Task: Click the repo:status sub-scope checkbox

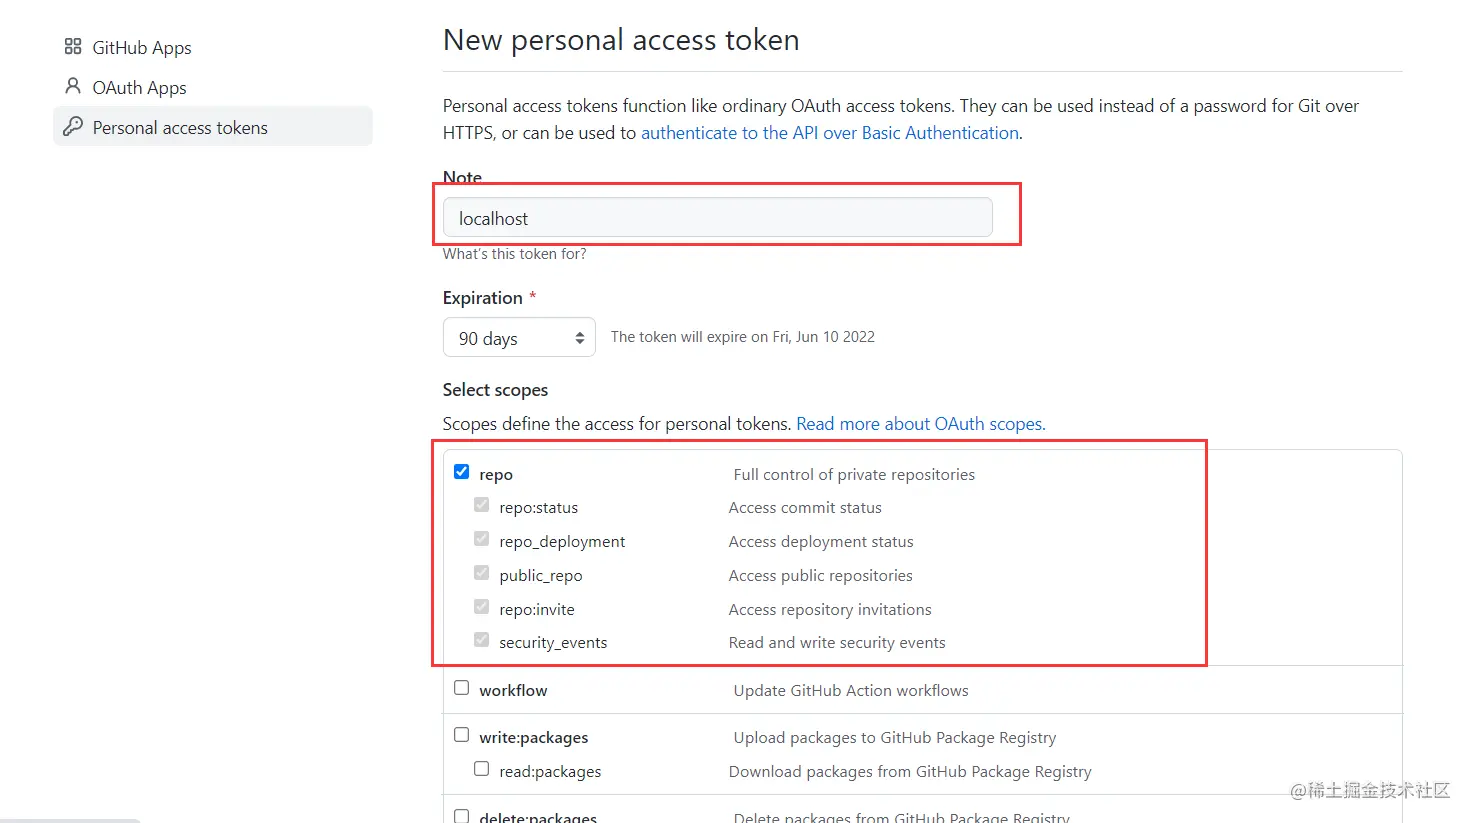Action: (482, 506)
